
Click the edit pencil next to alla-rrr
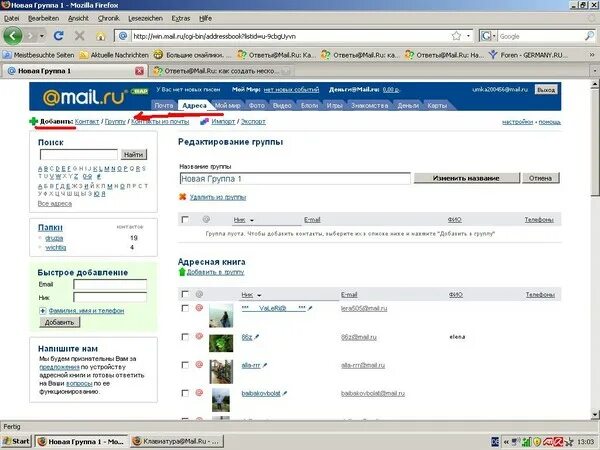[x=264, y=365]
